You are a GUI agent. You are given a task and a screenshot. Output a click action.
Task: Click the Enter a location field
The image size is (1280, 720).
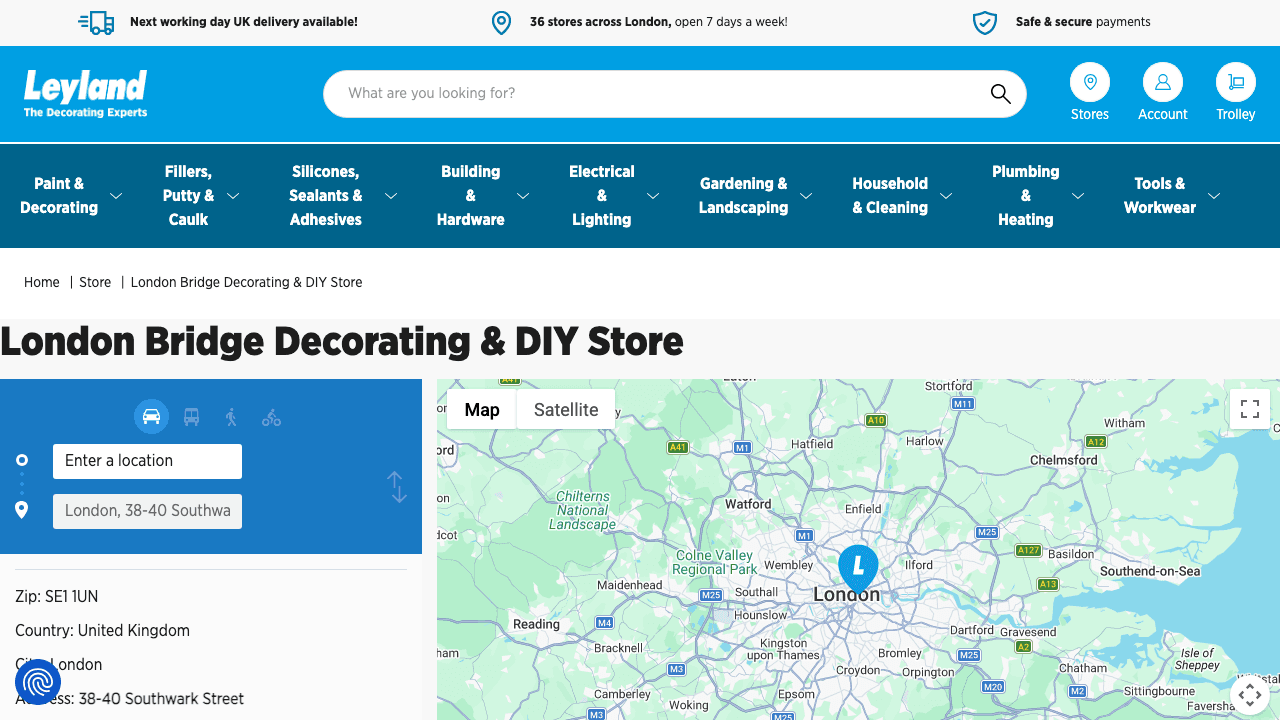click(147, 461)
